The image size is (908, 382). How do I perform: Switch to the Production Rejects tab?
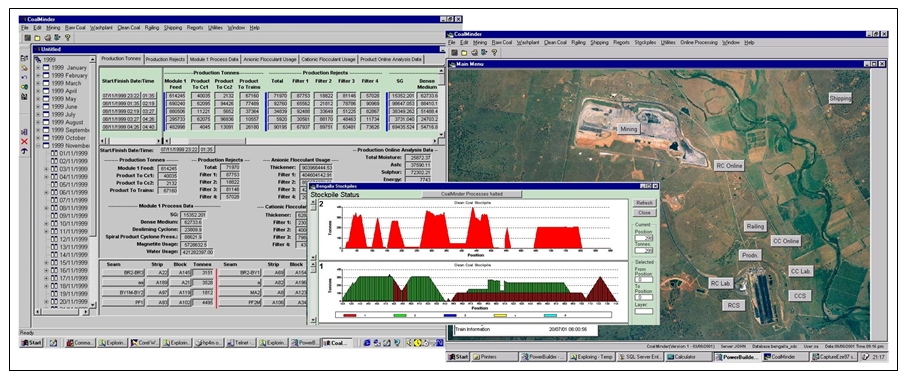click(x=165, y=59)
